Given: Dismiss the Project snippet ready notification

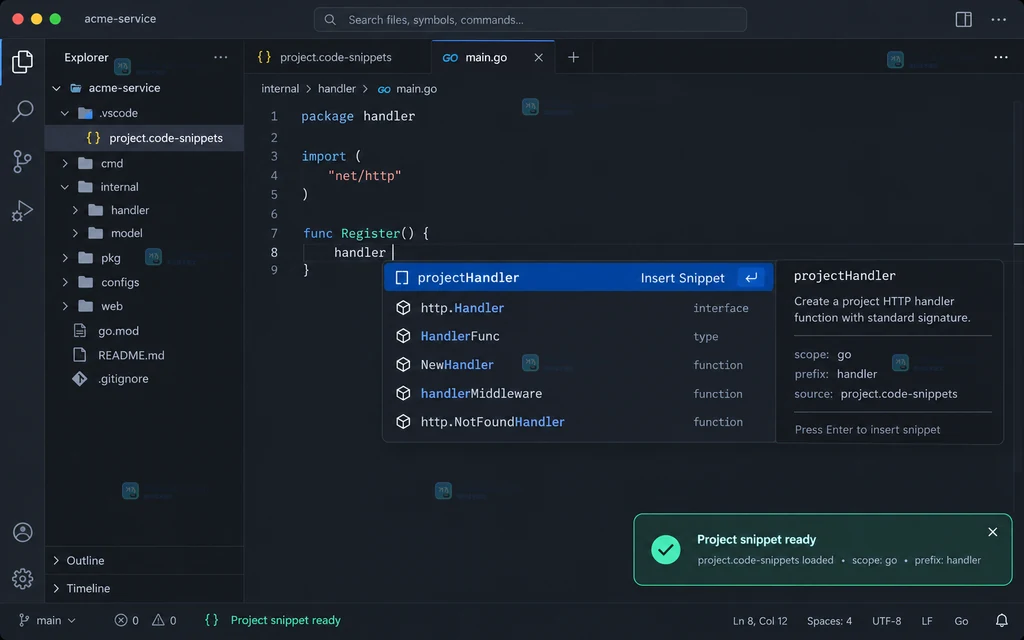Looking at the screenshot, I should pyautogui.click(x=993, y=532).
